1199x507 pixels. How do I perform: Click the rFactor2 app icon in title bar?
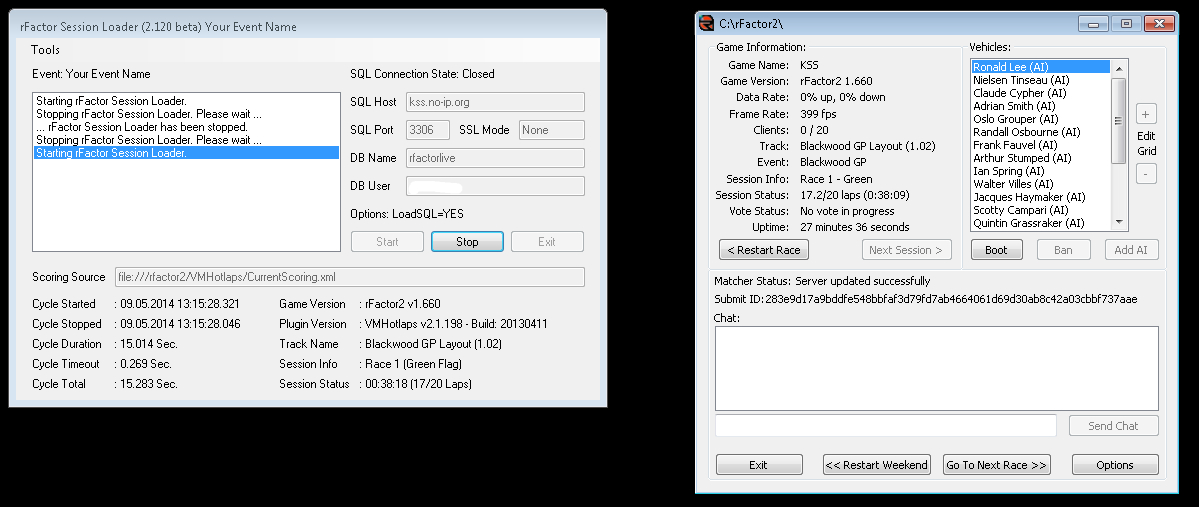(x=708, y=23)
